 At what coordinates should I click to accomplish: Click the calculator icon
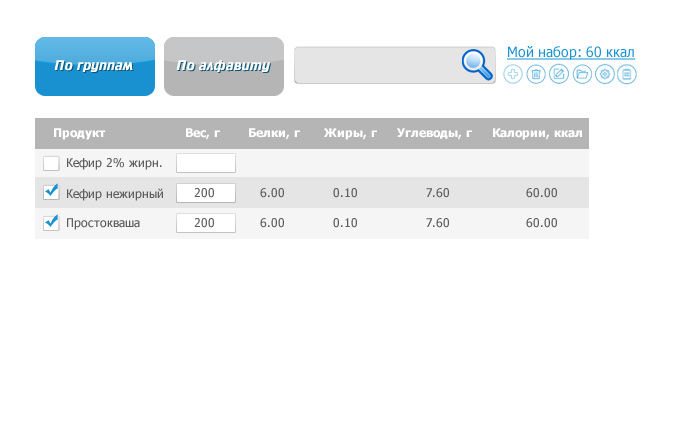point(627,74)
